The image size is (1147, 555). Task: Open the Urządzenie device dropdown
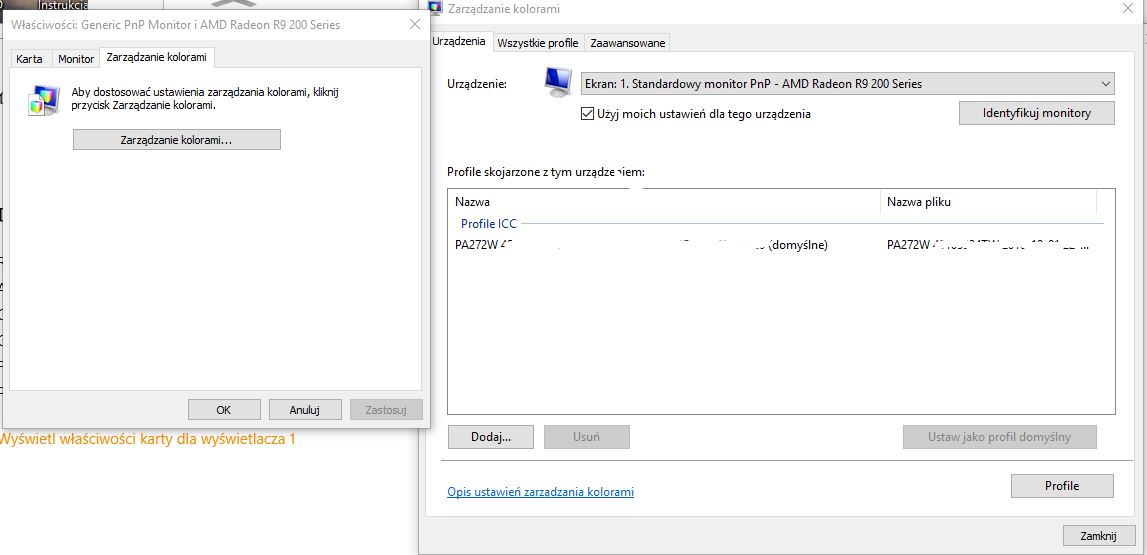pos(847,84)
